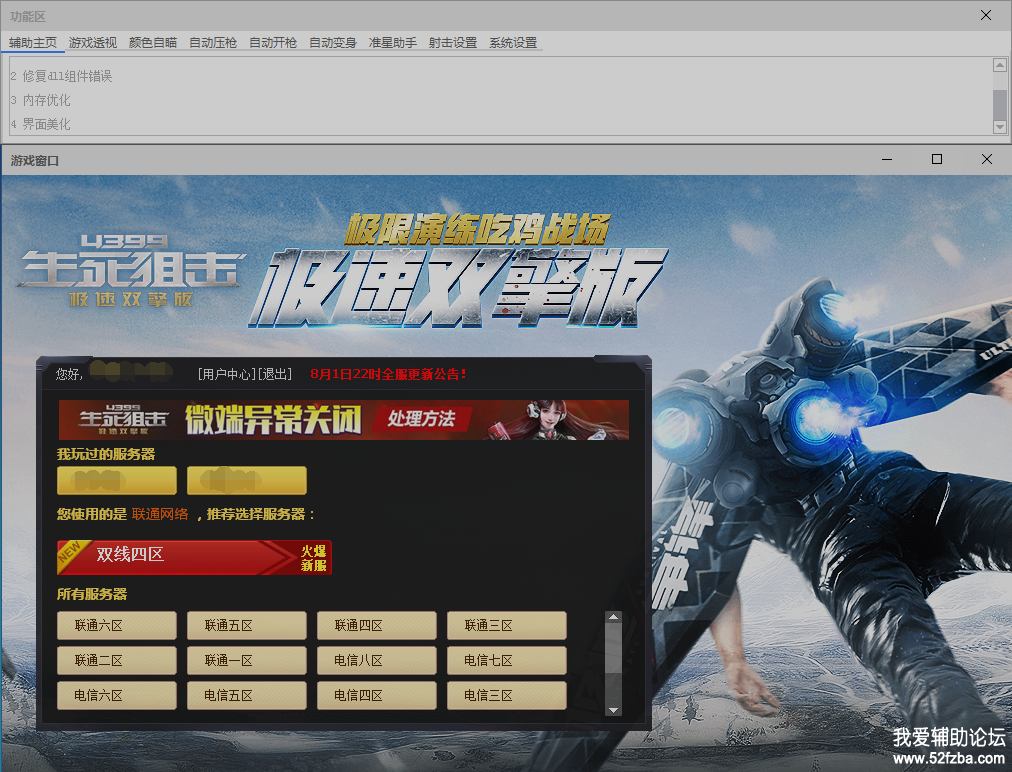Click the 退出 logout link
The height and width of the screenshot is (772, 1012).
(275, 374)
